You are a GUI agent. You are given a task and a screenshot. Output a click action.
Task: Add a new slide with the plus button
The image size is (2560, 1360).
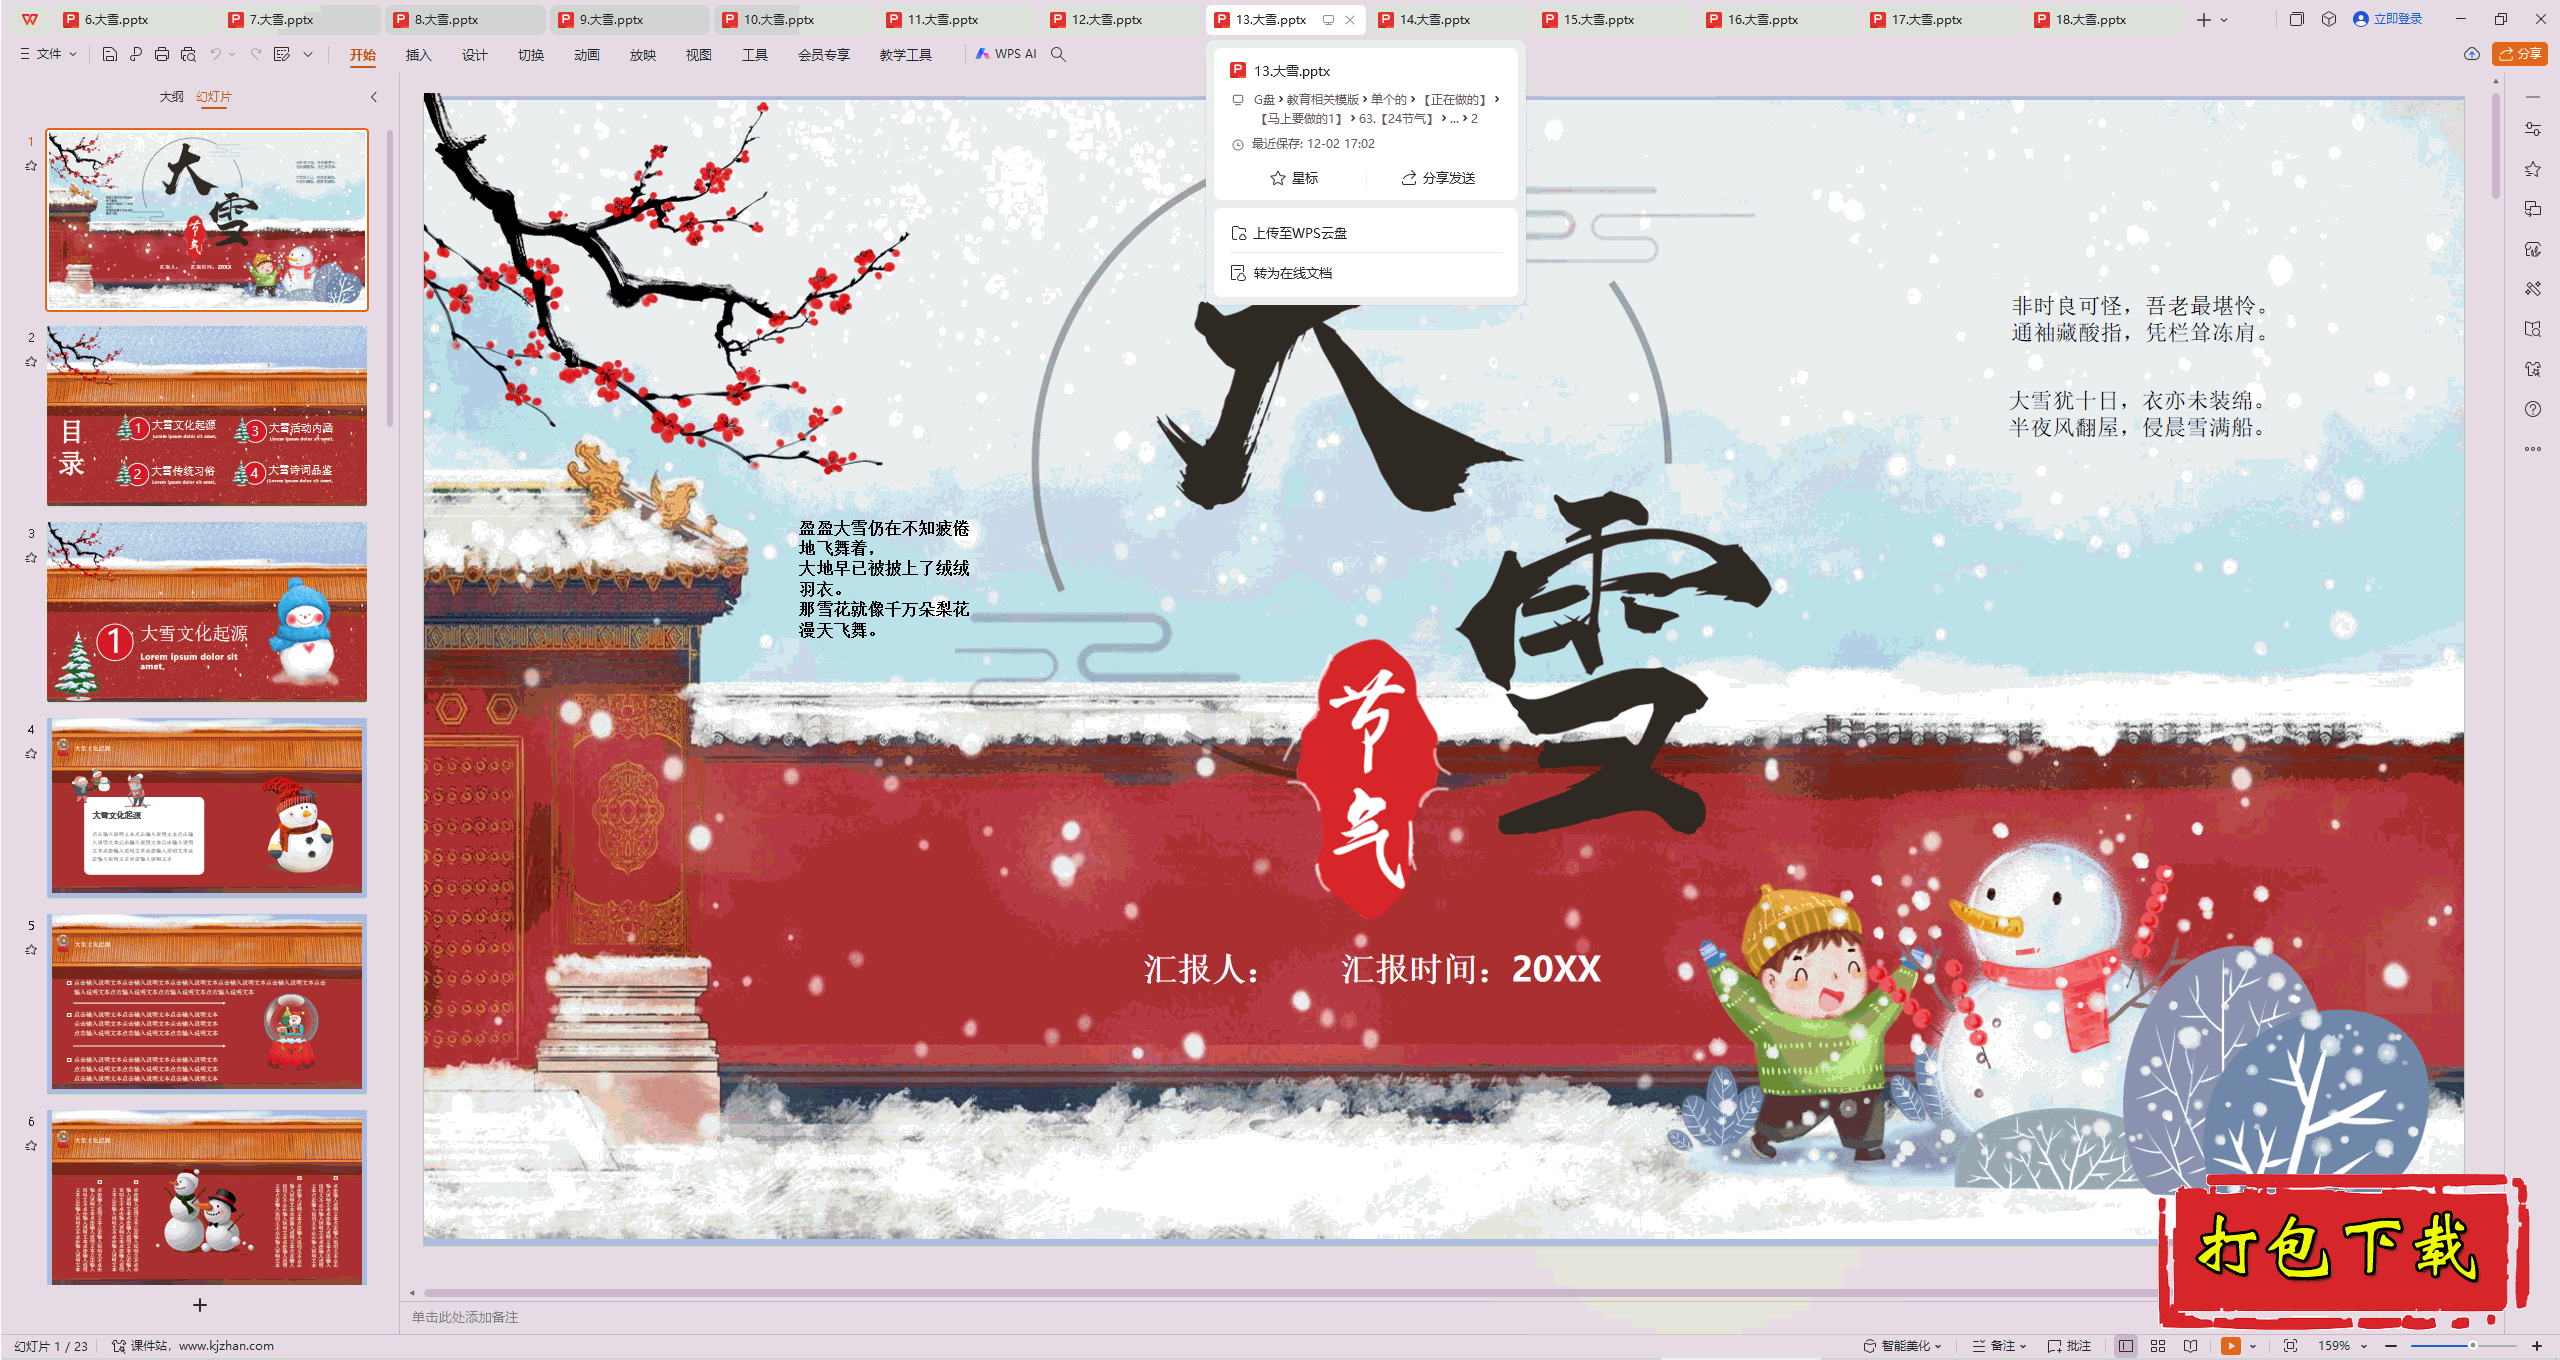[x=200, y=1305]
